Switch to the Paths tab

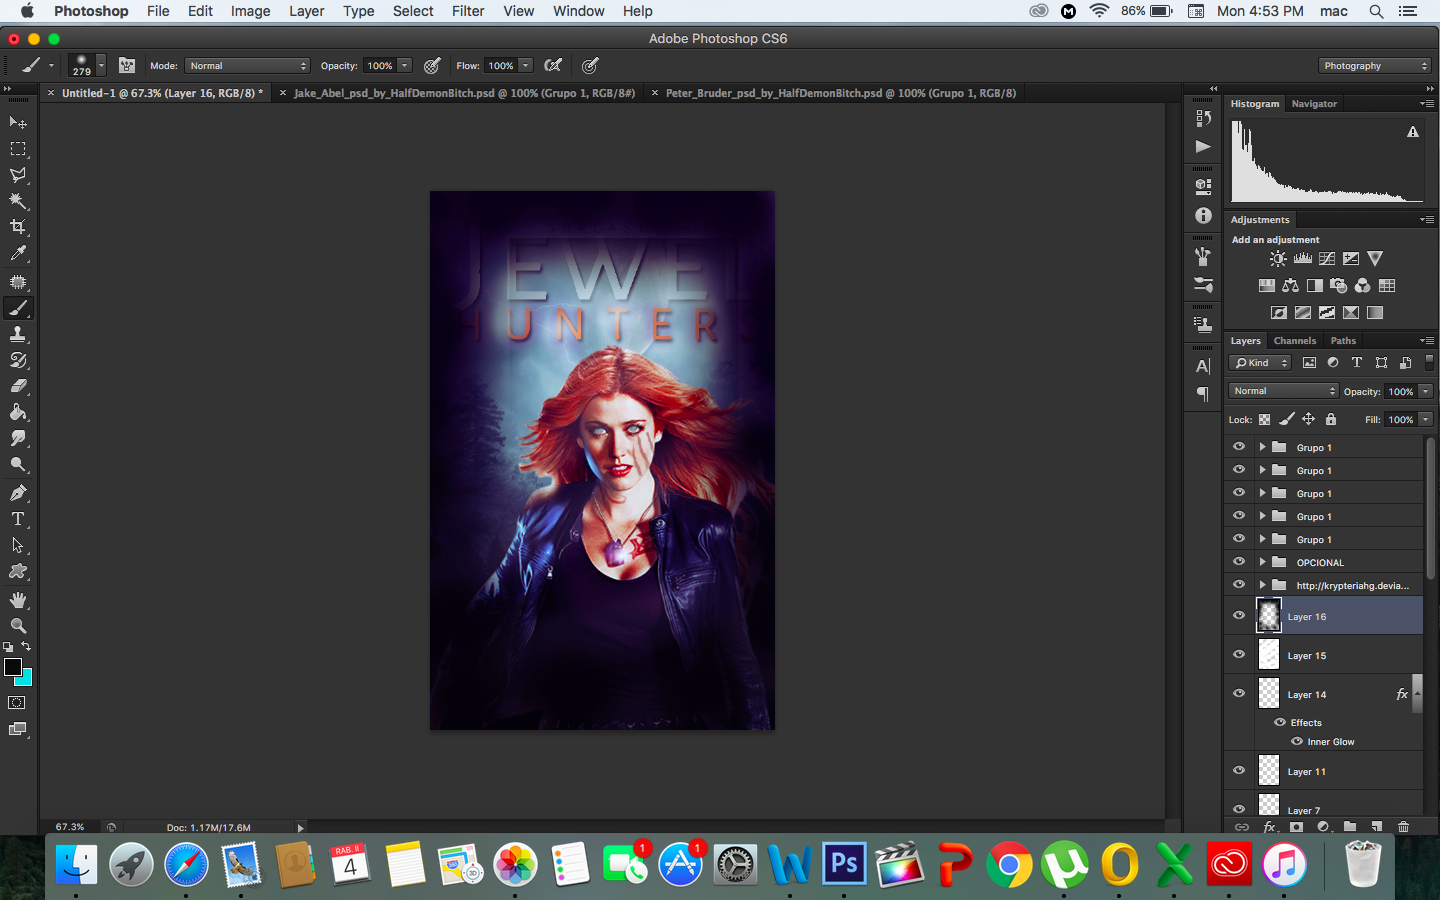[1343, 341]
